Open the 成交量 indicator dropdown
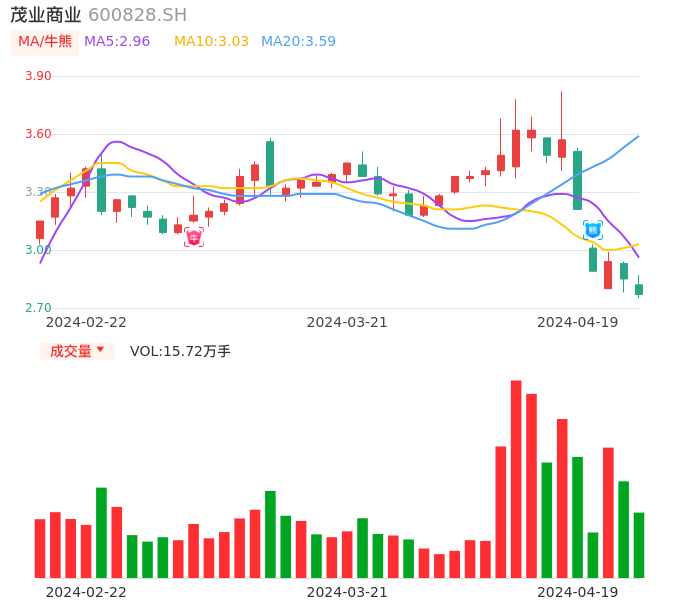Viewport: 686px width, 606px height. point(77,351)
